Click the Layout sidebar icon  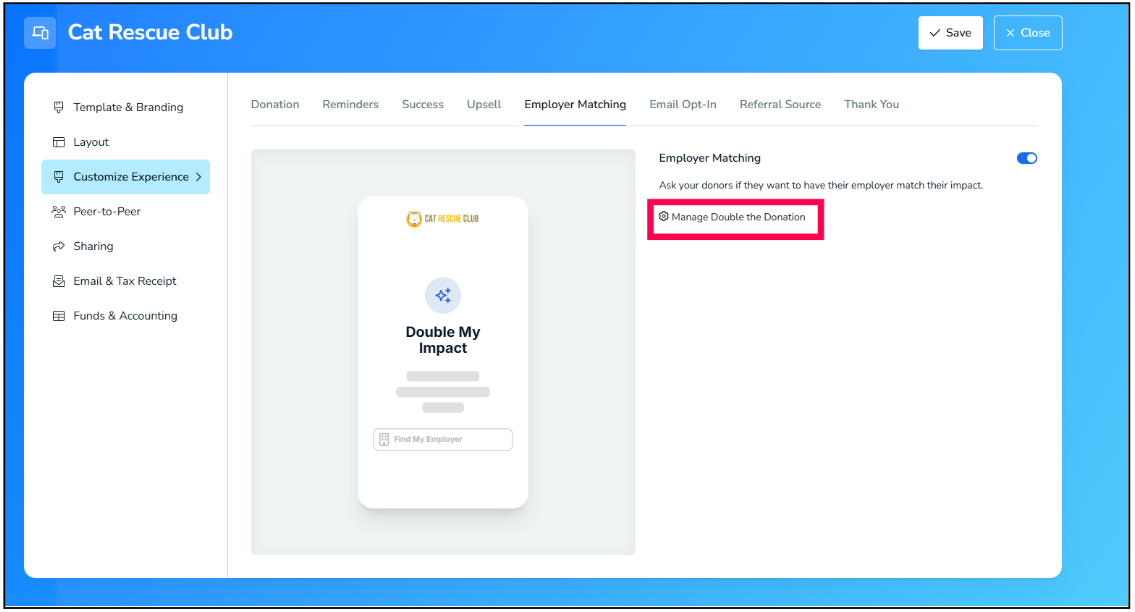(x=59, y=142)
